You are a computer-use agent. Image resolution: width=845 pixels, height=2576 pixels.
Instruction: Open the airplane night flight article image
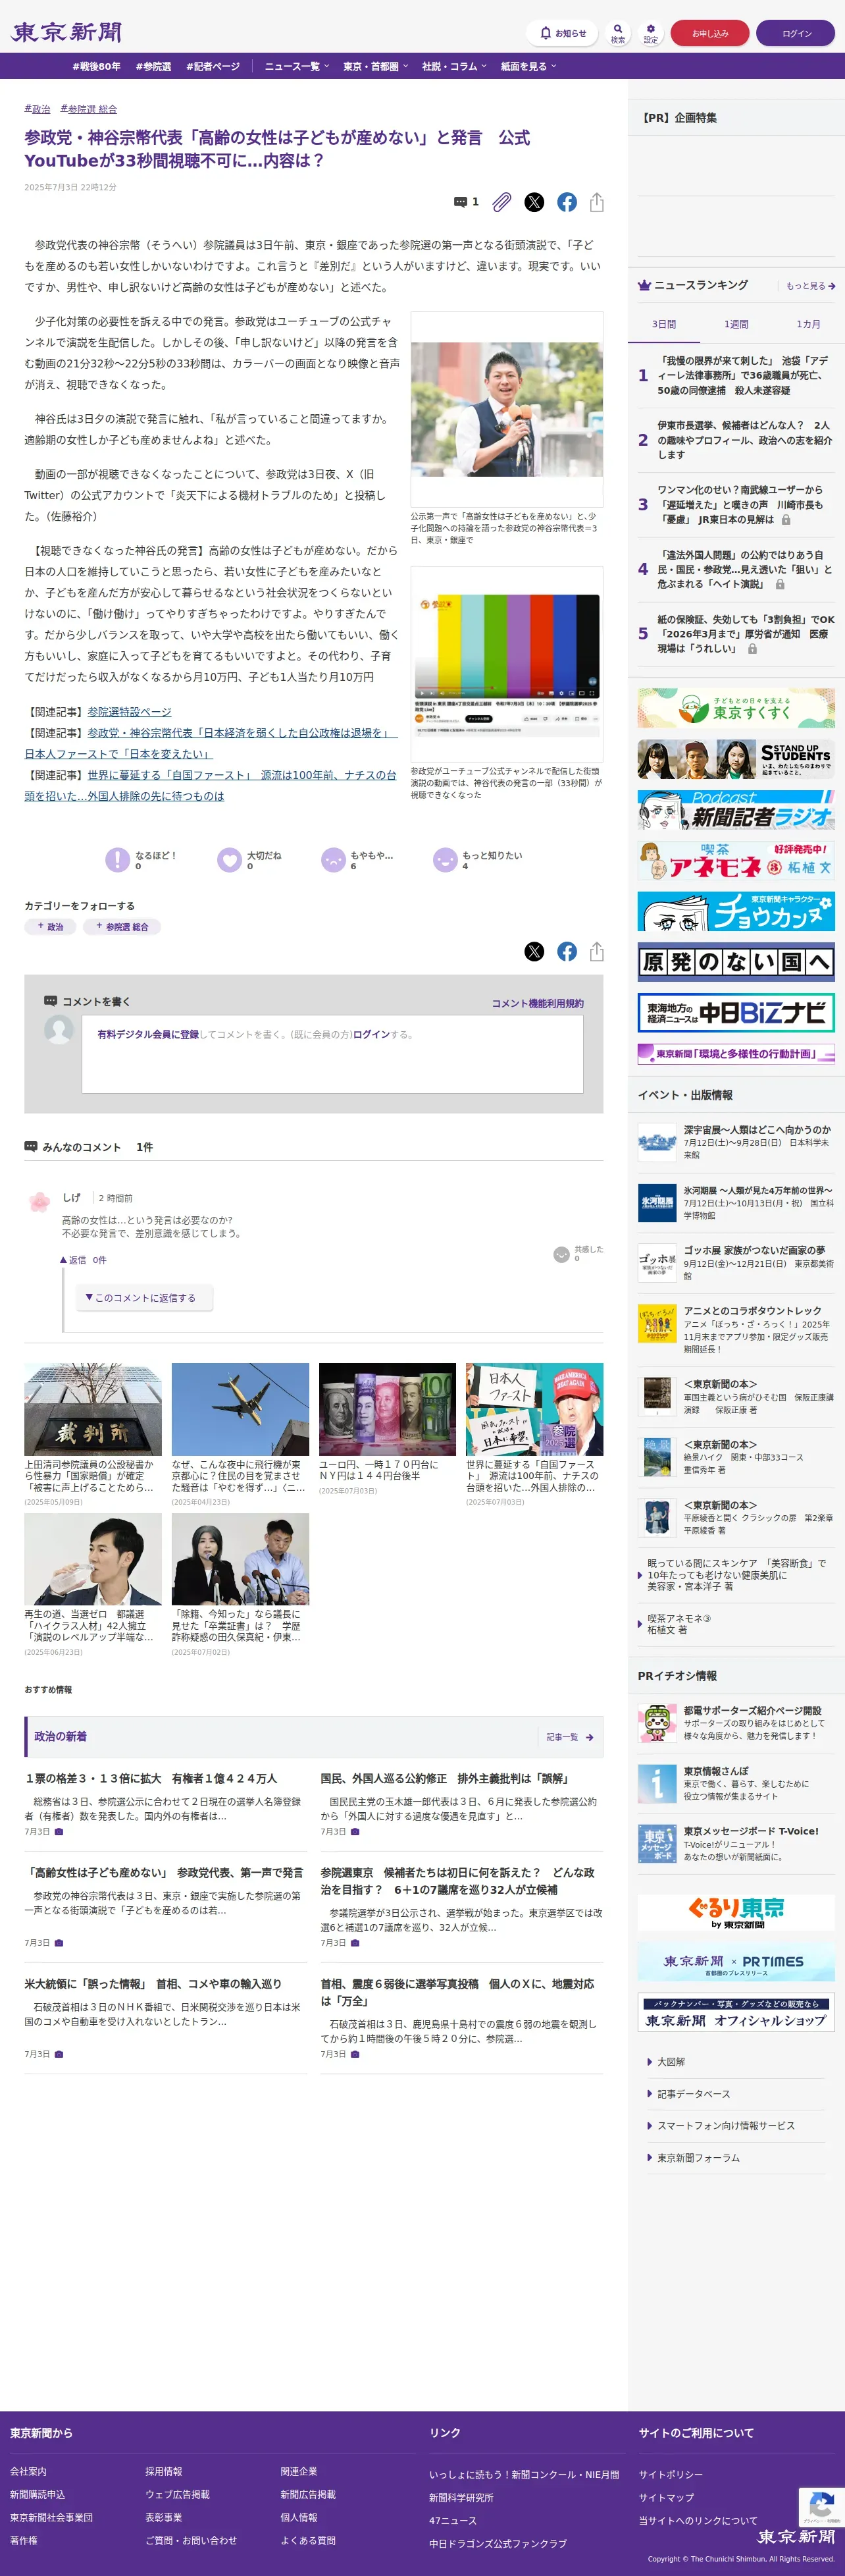pos(240,1409)
